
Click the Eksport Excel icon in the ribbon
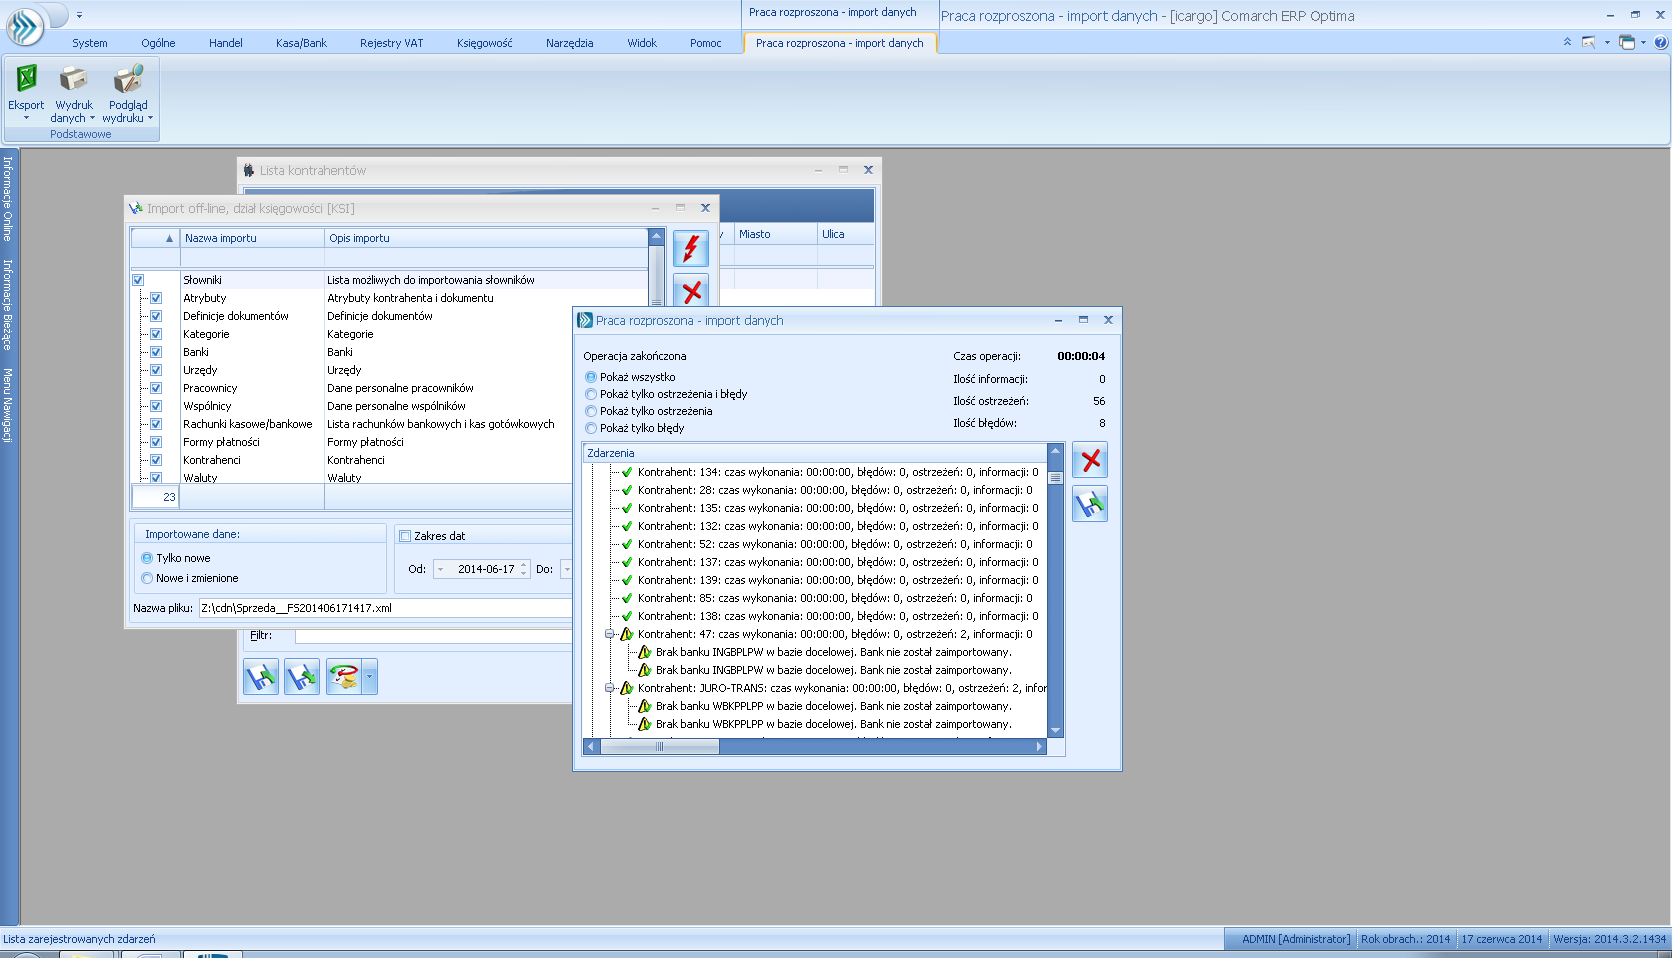pyautogui.click(x=26, y=79)
